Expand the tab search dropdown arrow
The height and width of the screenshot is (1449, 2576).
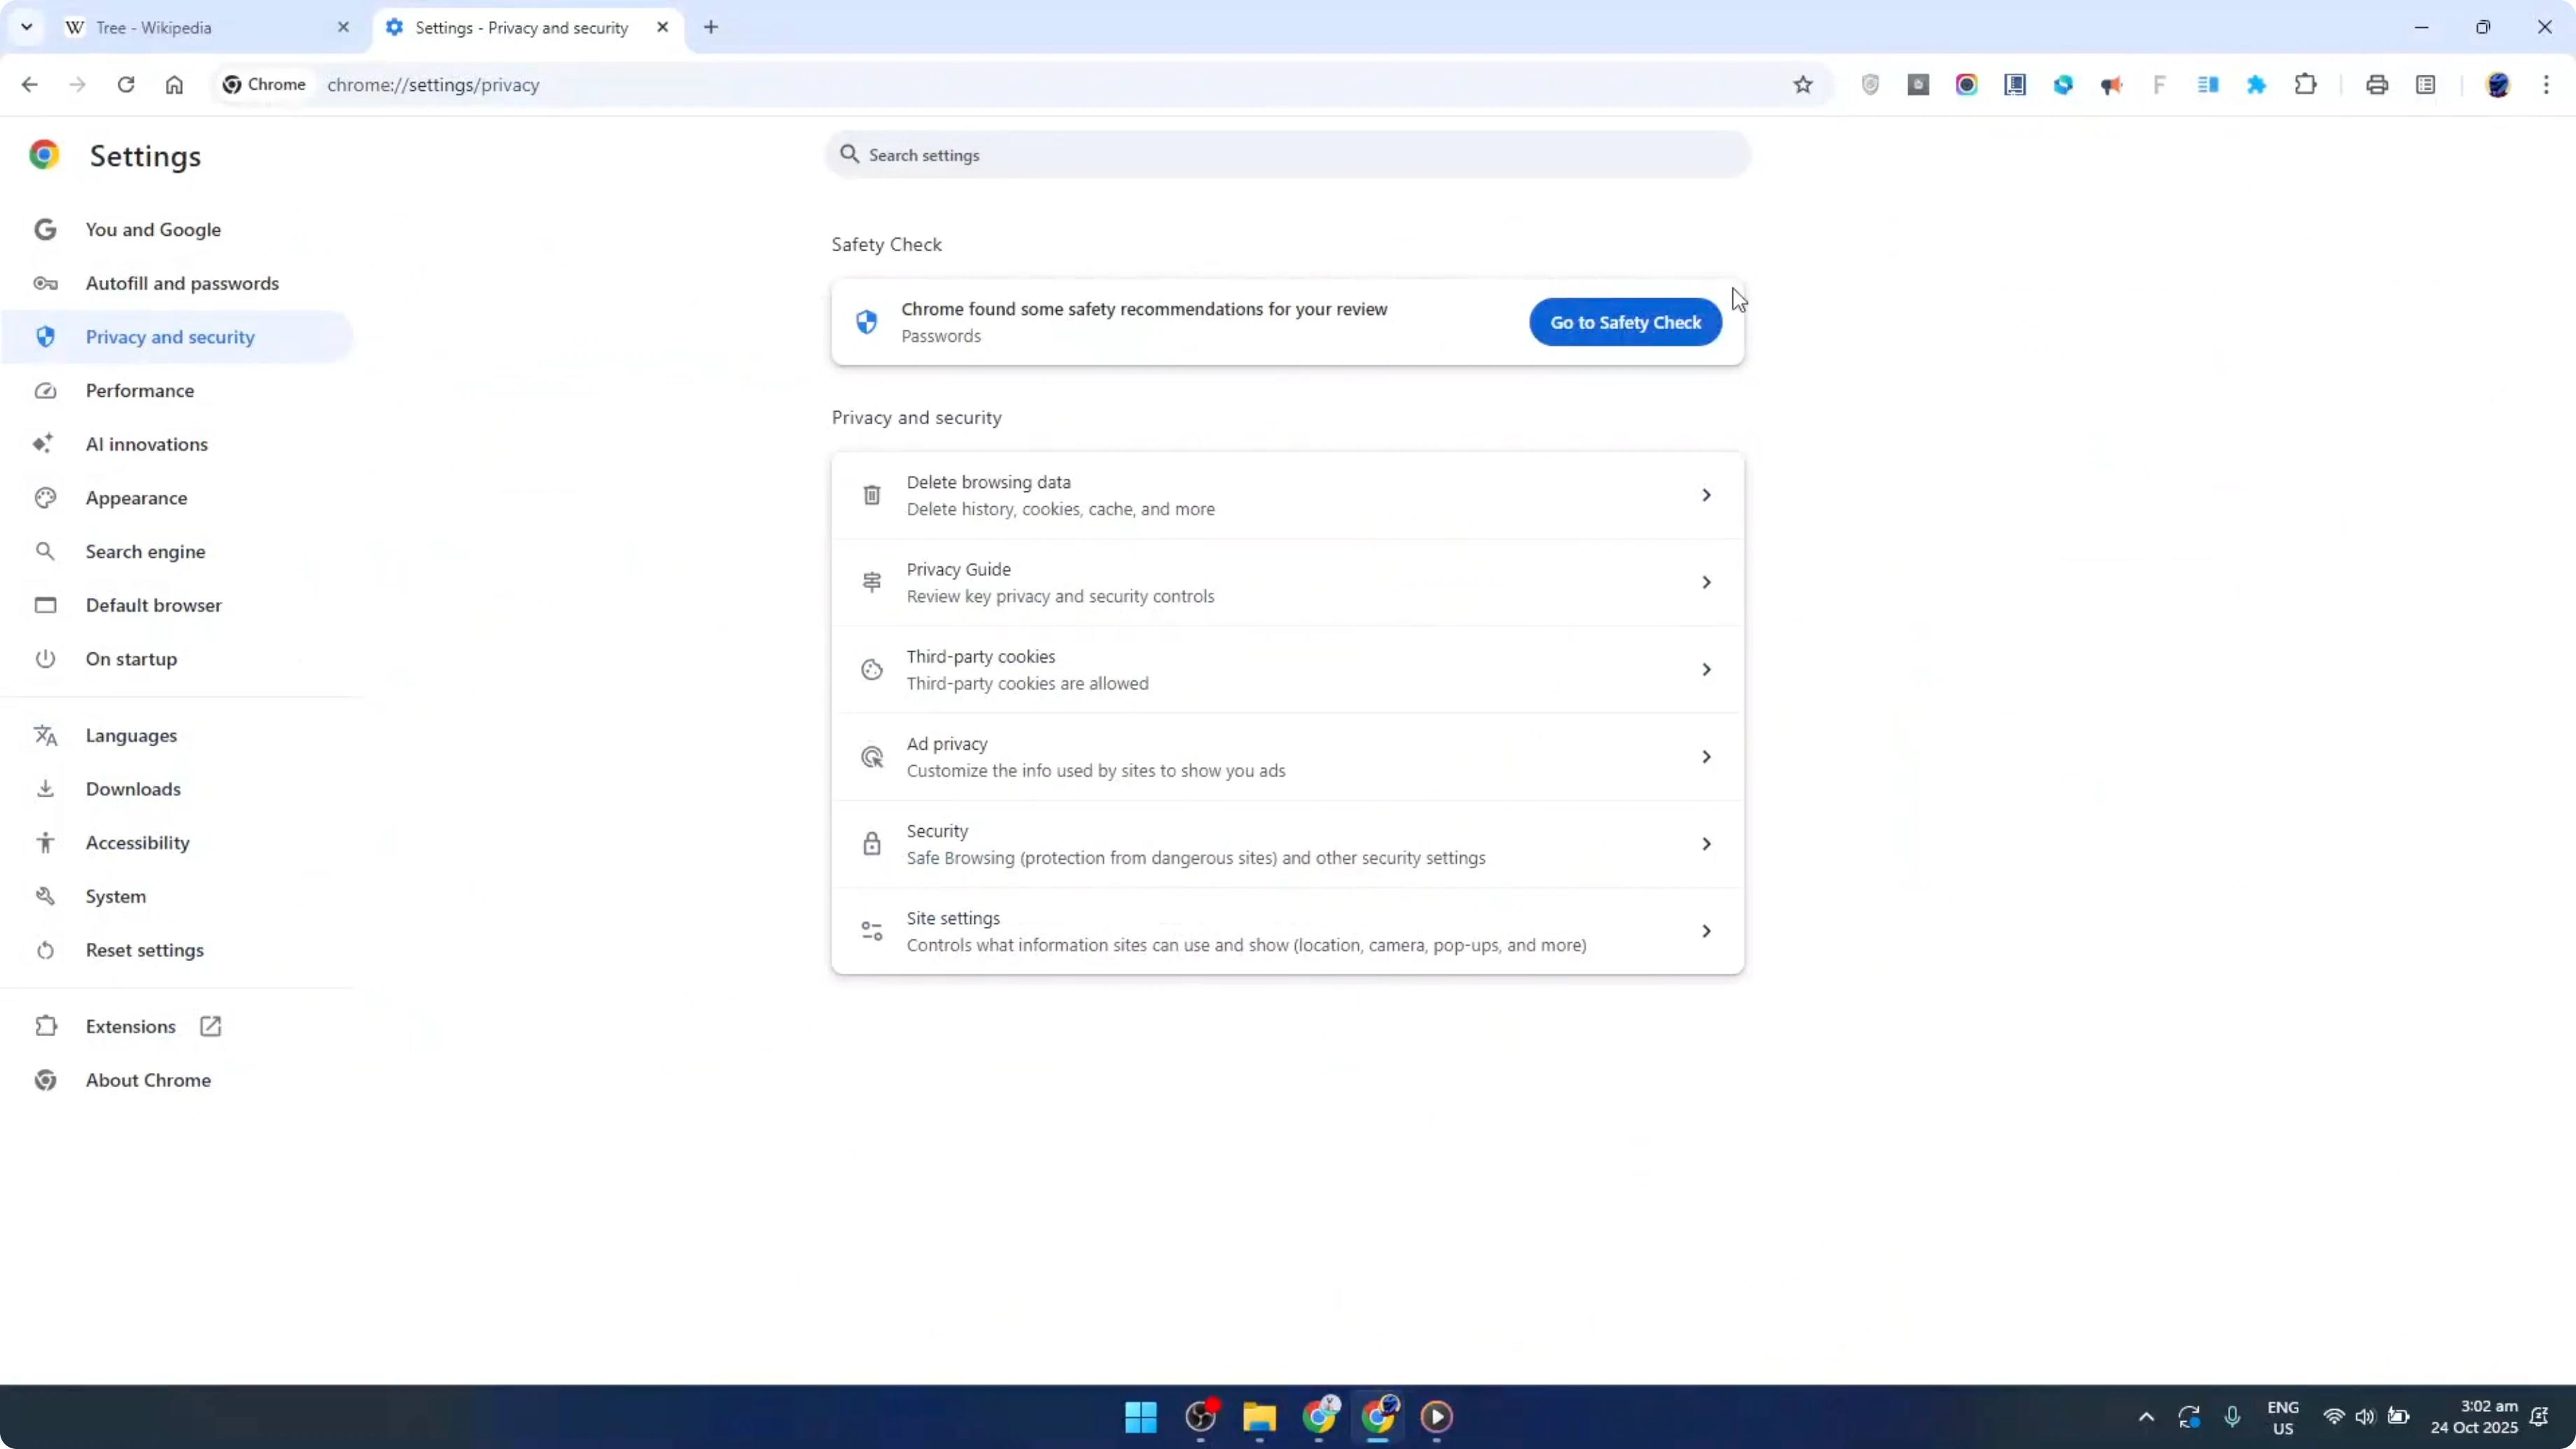(x=27, y=27)
